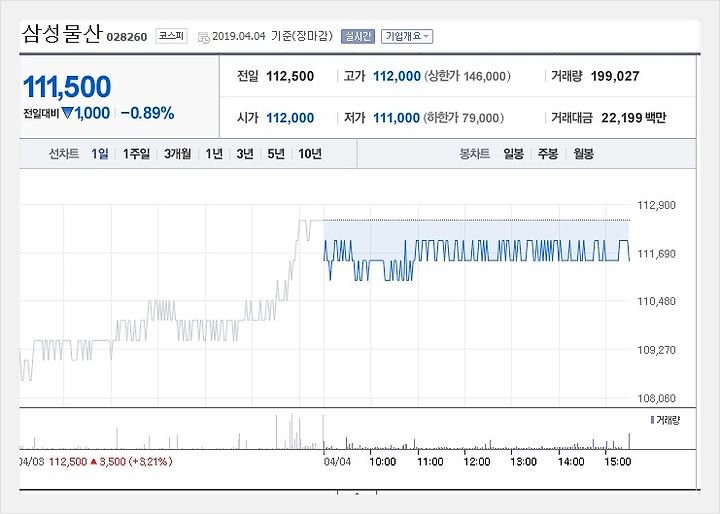Image resolution: width=720 pixels, height=514 pixels.
Task: Click the 13:00 time axis label
Action: [523, 462]
